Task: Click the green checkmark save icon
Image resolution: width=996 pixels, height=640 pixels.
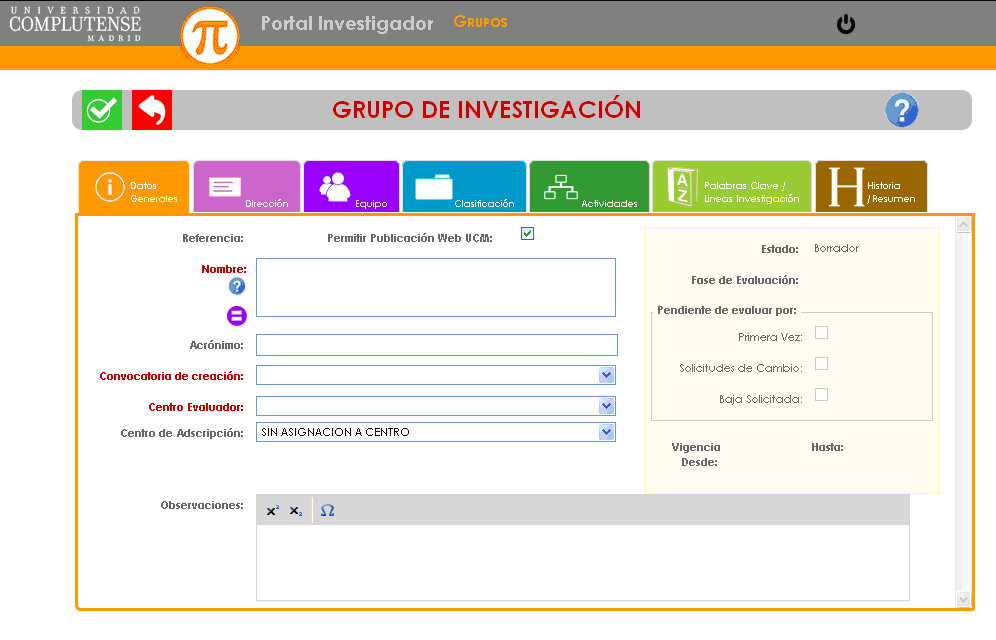Action: pos(101,110)
